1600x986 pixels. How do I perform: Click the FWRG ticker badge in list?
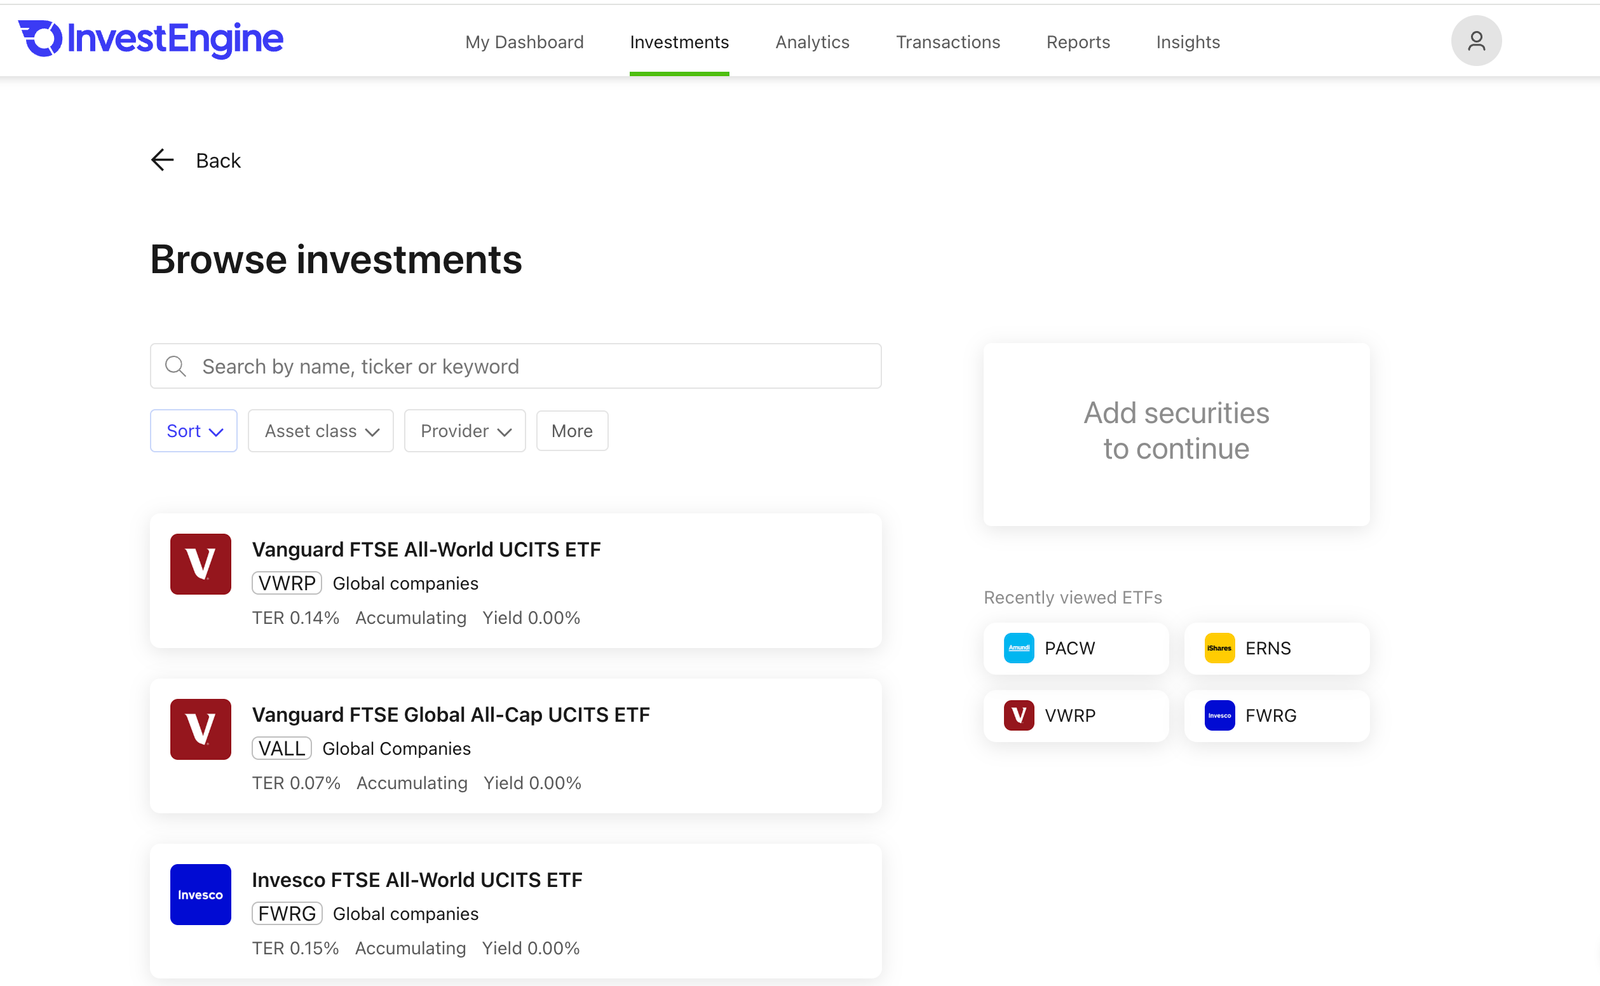pos(287,913)
